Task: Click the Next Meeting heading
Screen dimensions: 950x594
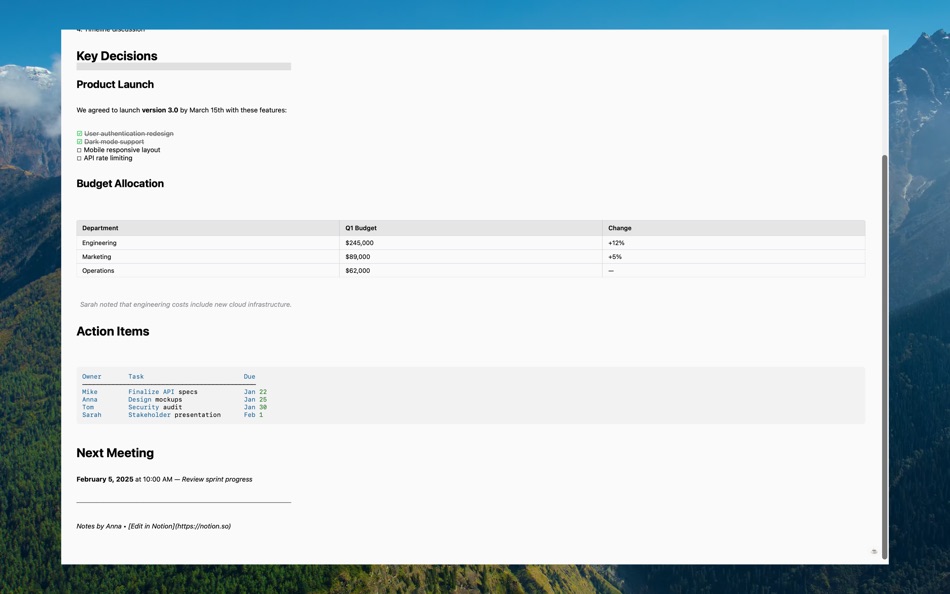Action: 115,453
